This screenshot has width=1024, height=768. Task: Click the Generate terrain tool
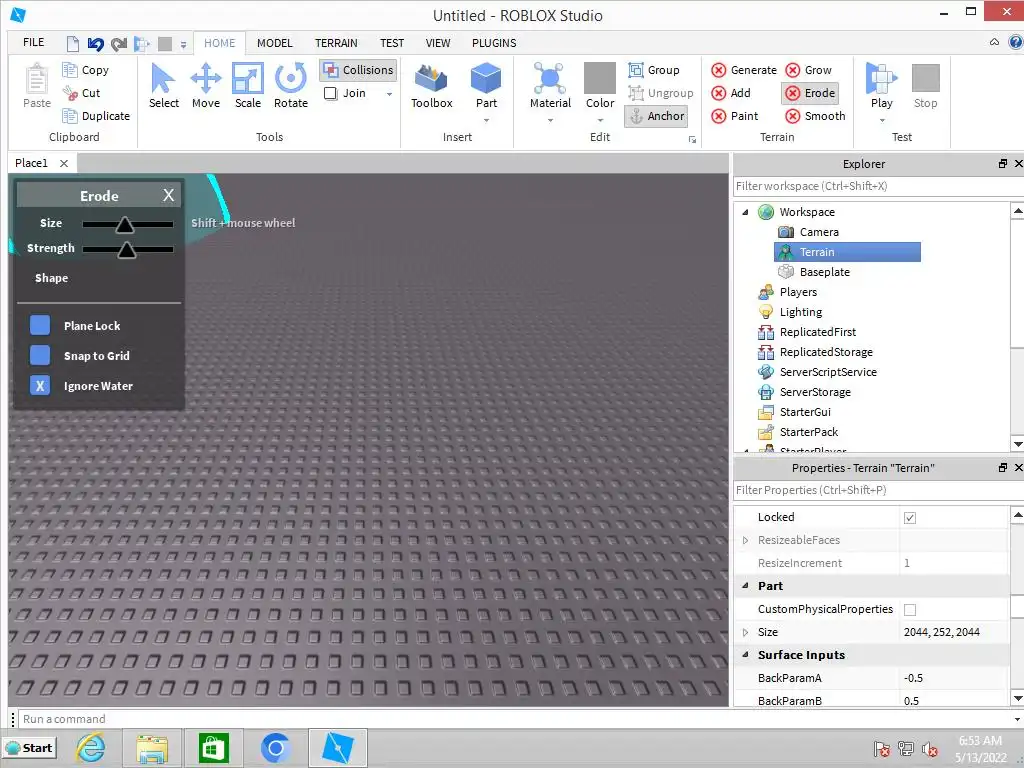tap(744, 70)
